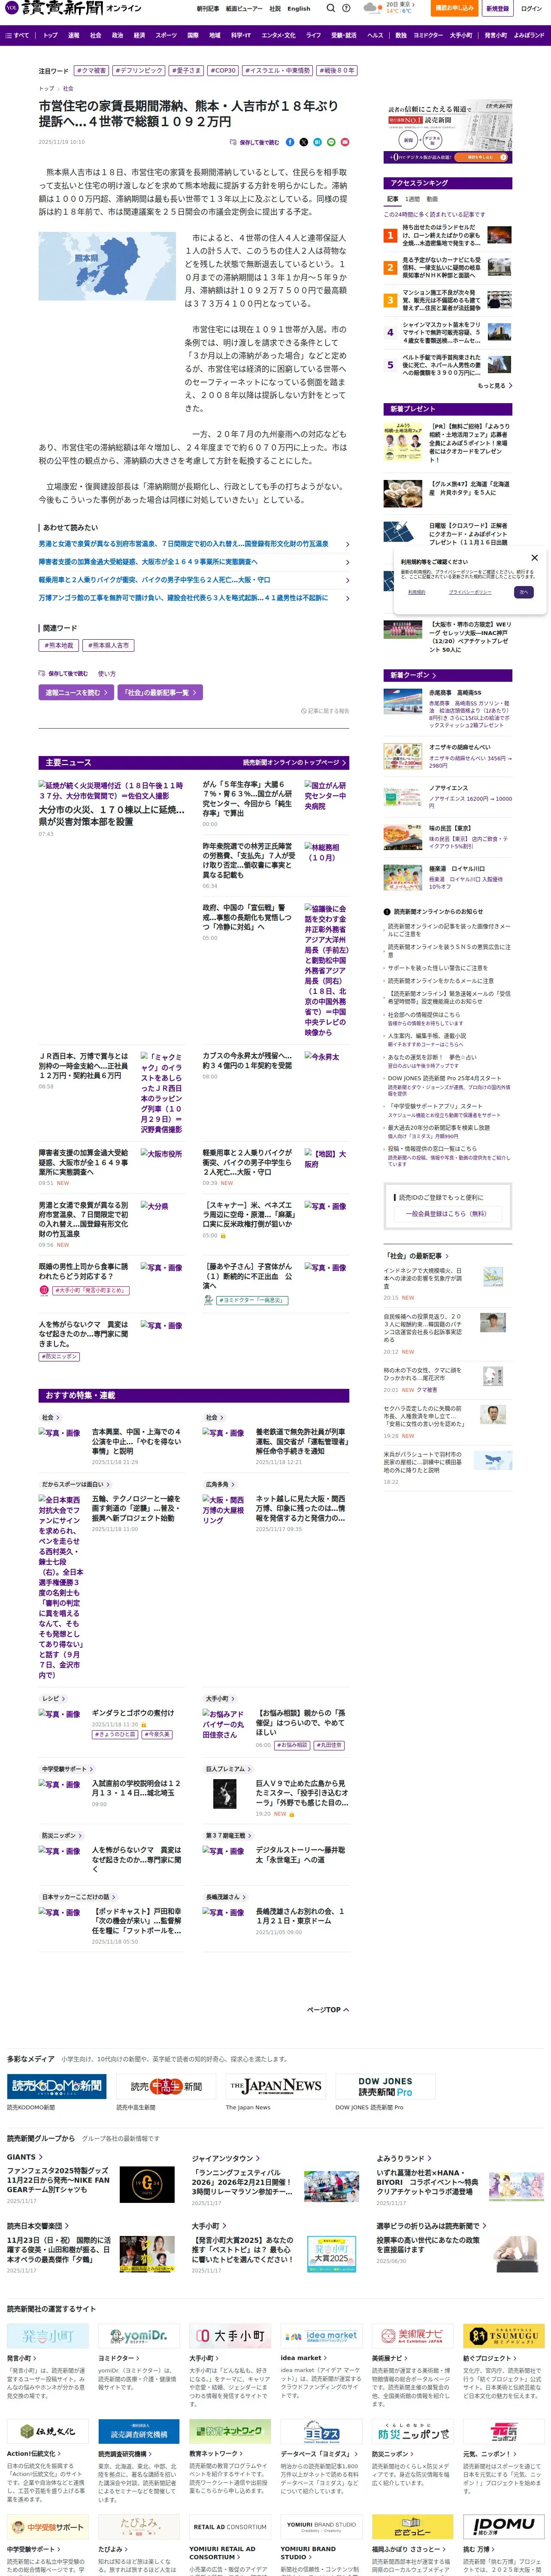This screenshot has width=551, height=2576.
Task: Select 政治 in the top navigation bar
Action: pyautogui.click(x=118, y=35)
